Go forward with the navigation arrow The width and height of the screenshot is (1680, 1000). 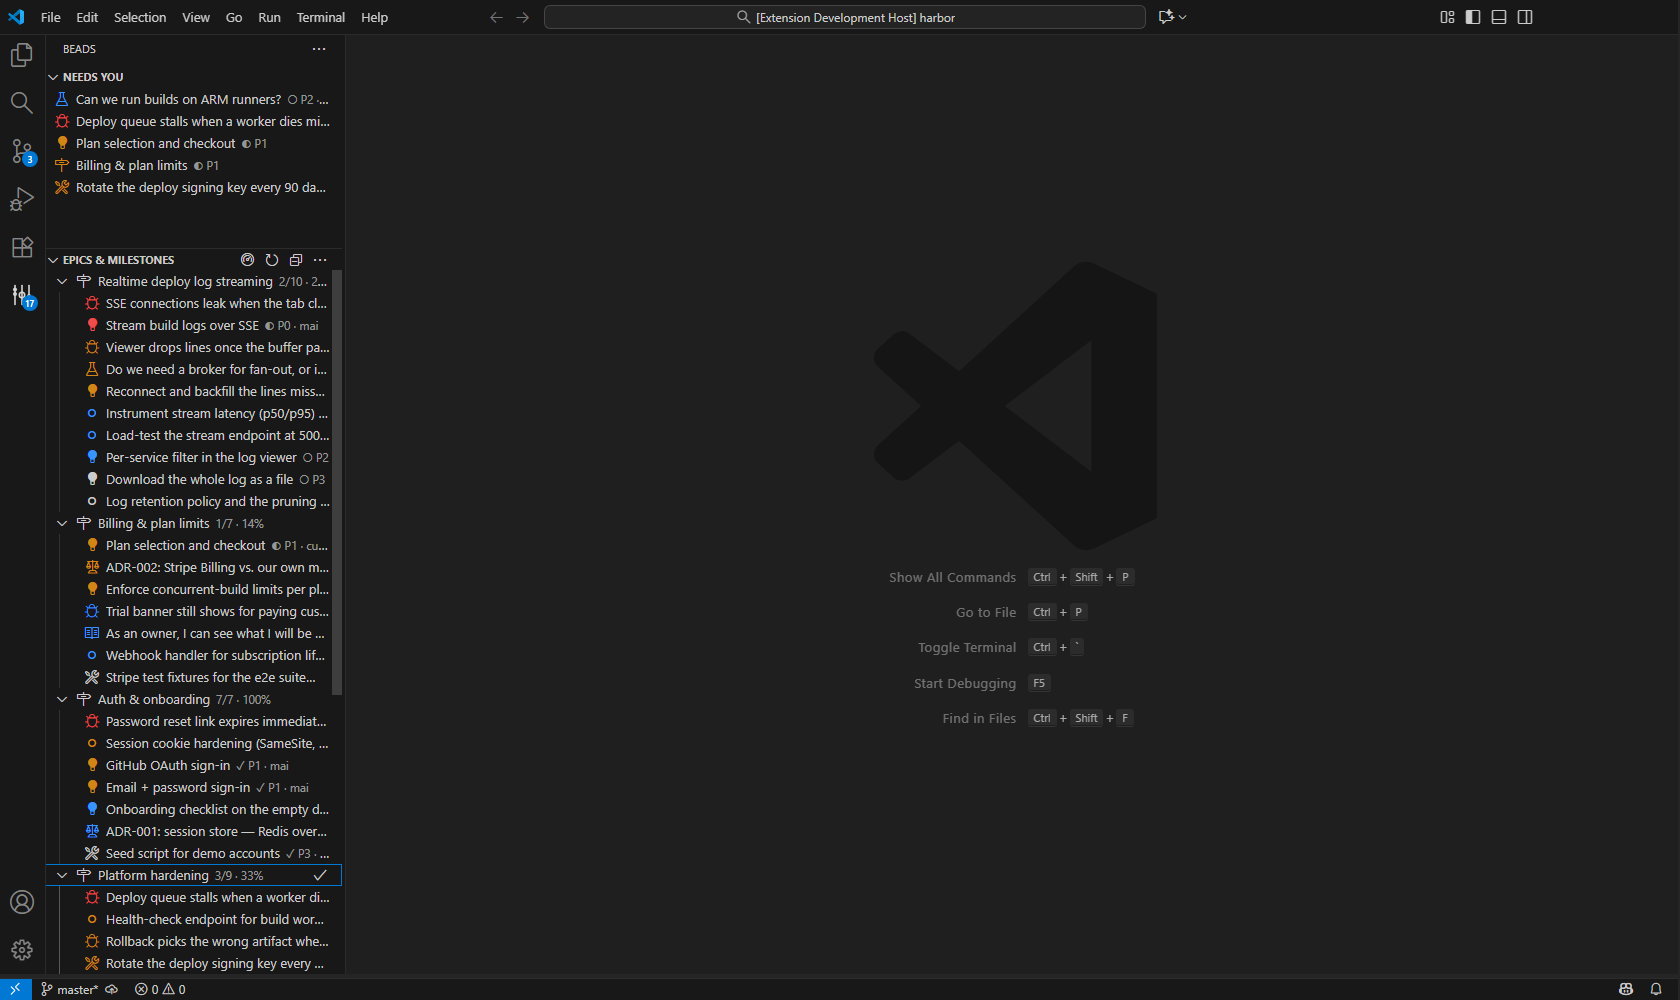[522, 17]
